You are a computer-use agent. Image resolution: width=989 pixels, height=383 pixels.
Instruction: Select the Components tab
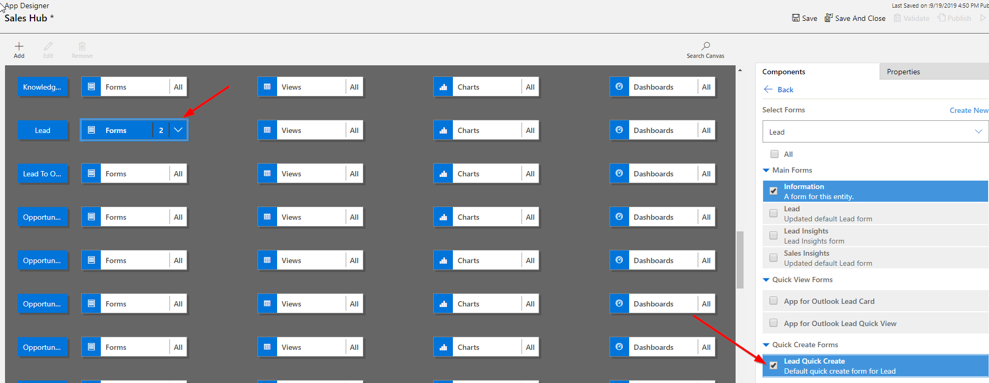[x=783, y=72]
